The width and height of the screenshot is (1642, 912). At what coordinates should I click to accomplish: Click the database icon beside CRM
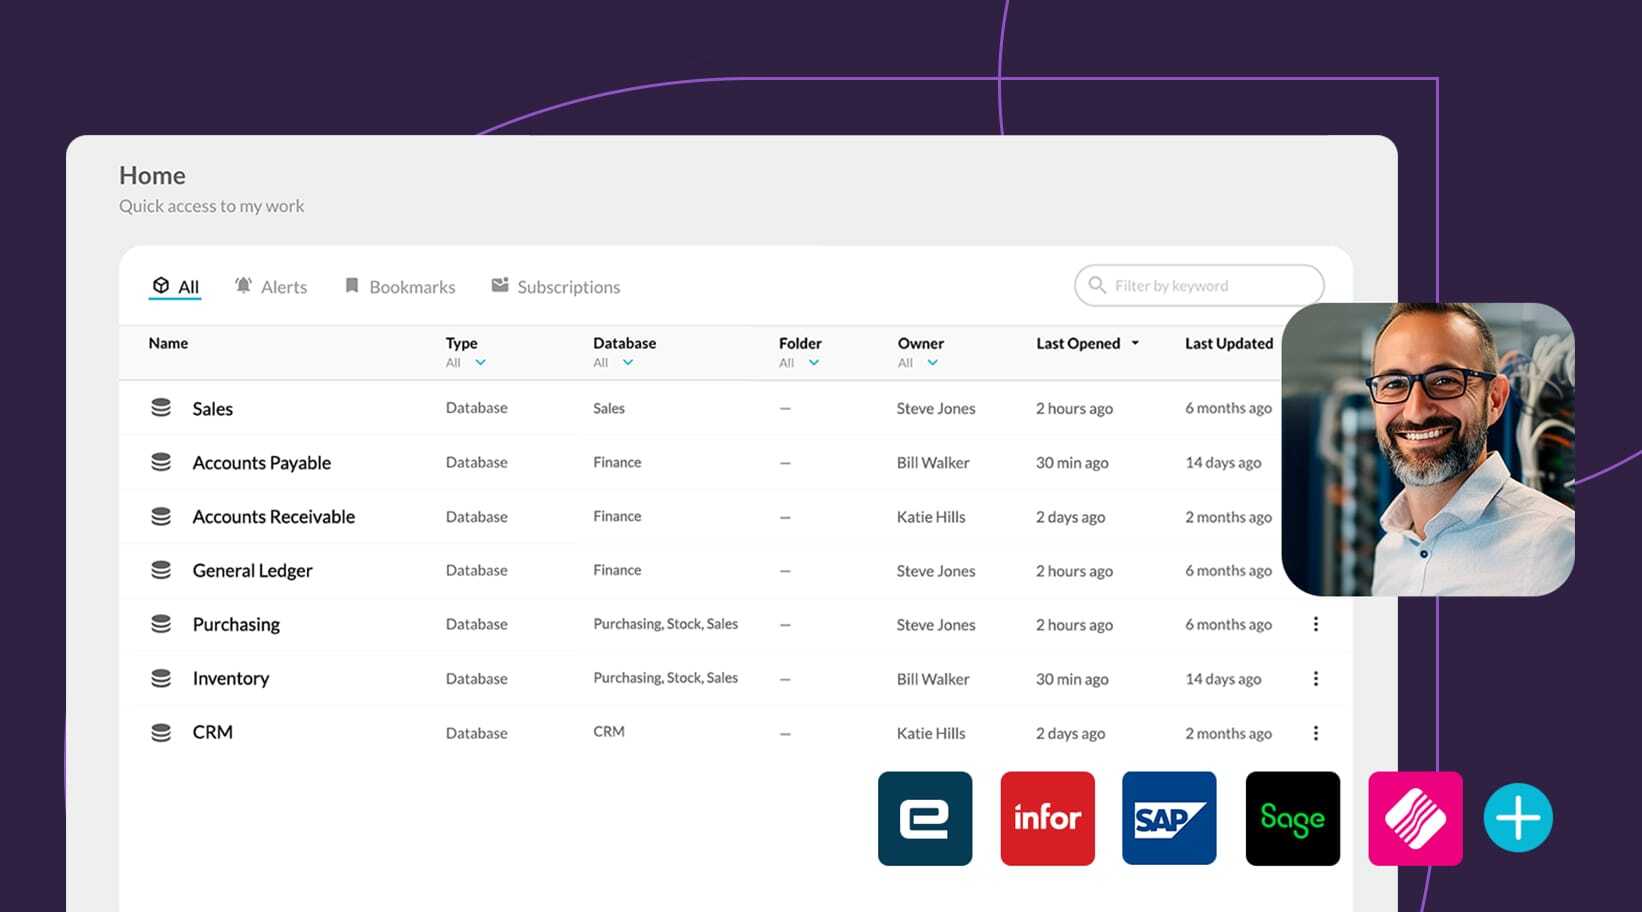161,732
